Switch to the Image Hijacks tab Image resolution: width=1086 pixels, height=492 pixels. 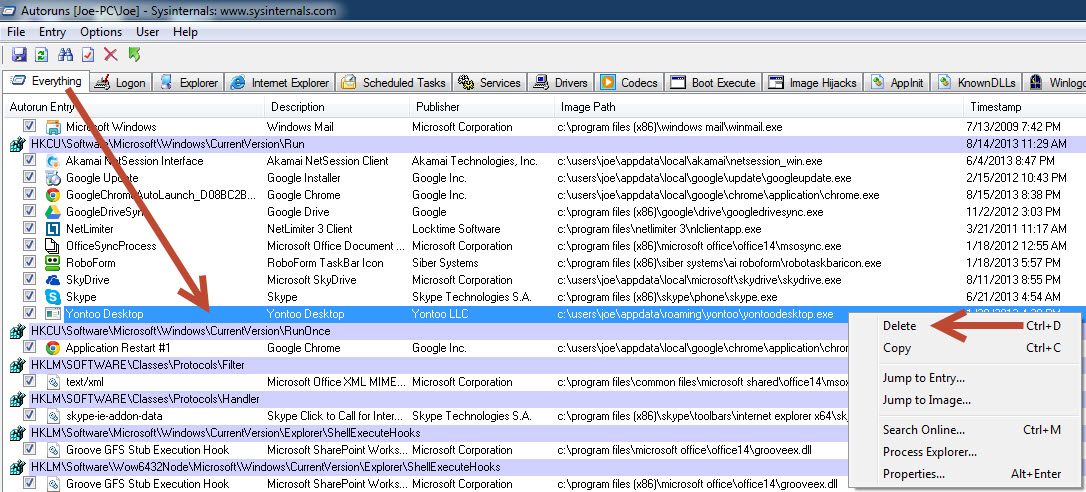point(813,82)
